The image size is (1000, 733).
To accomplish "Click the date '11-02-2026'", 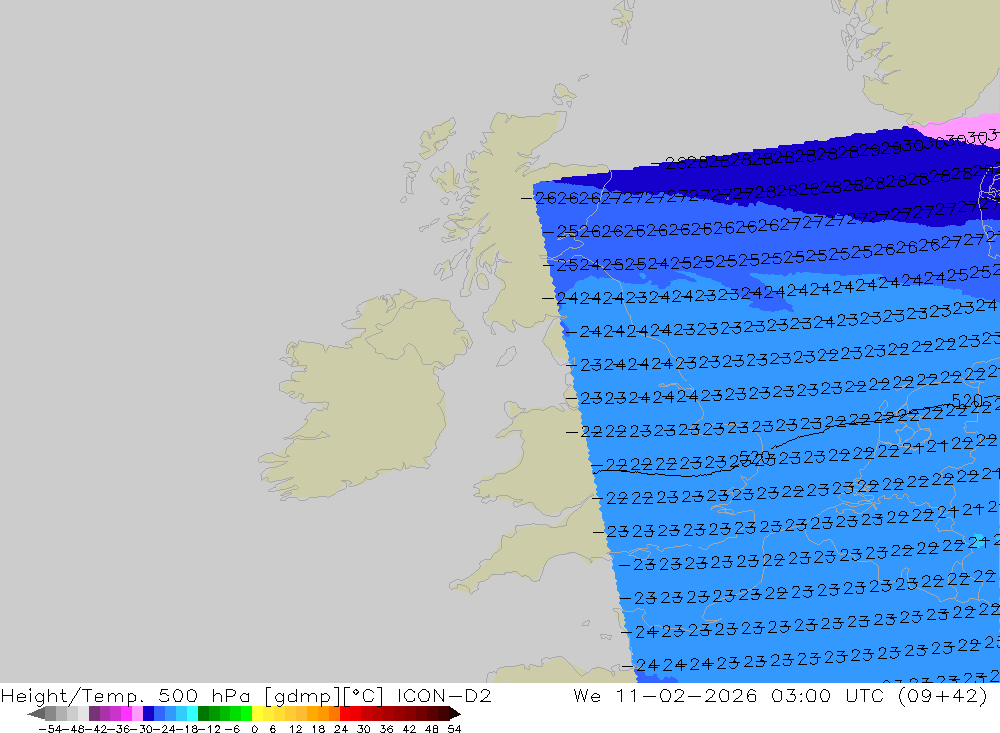I will pos(686,695).
